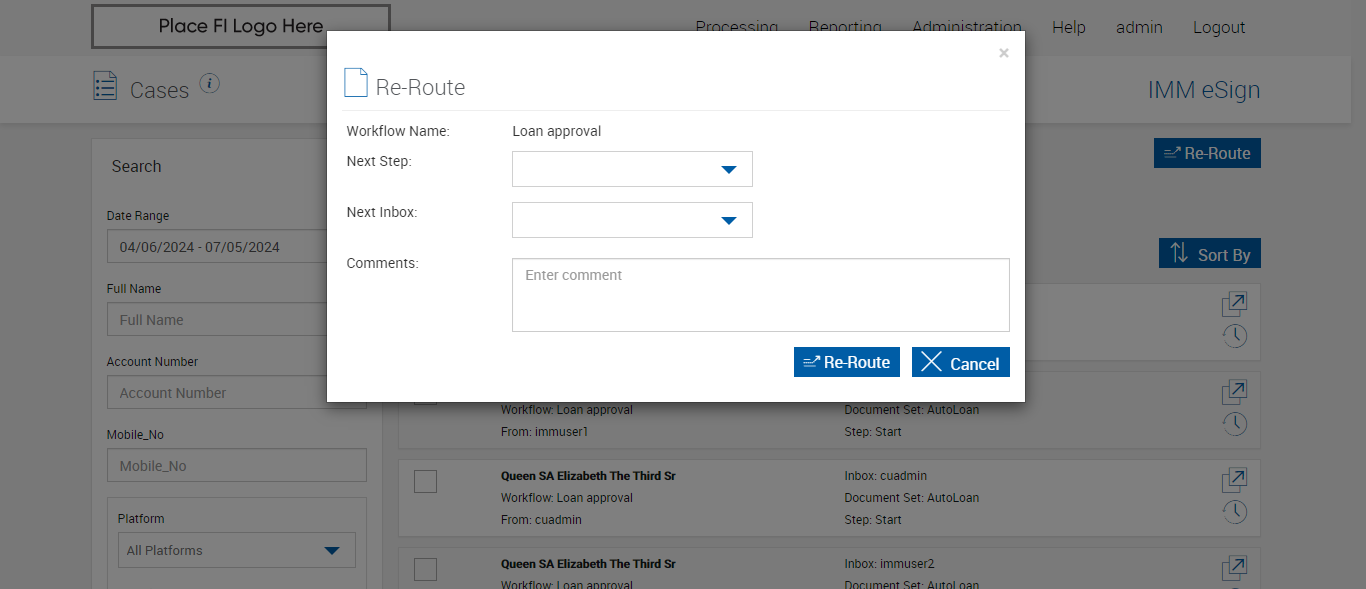
Task: Open the Next Inbox dropdown
Action: click(632, 220)
